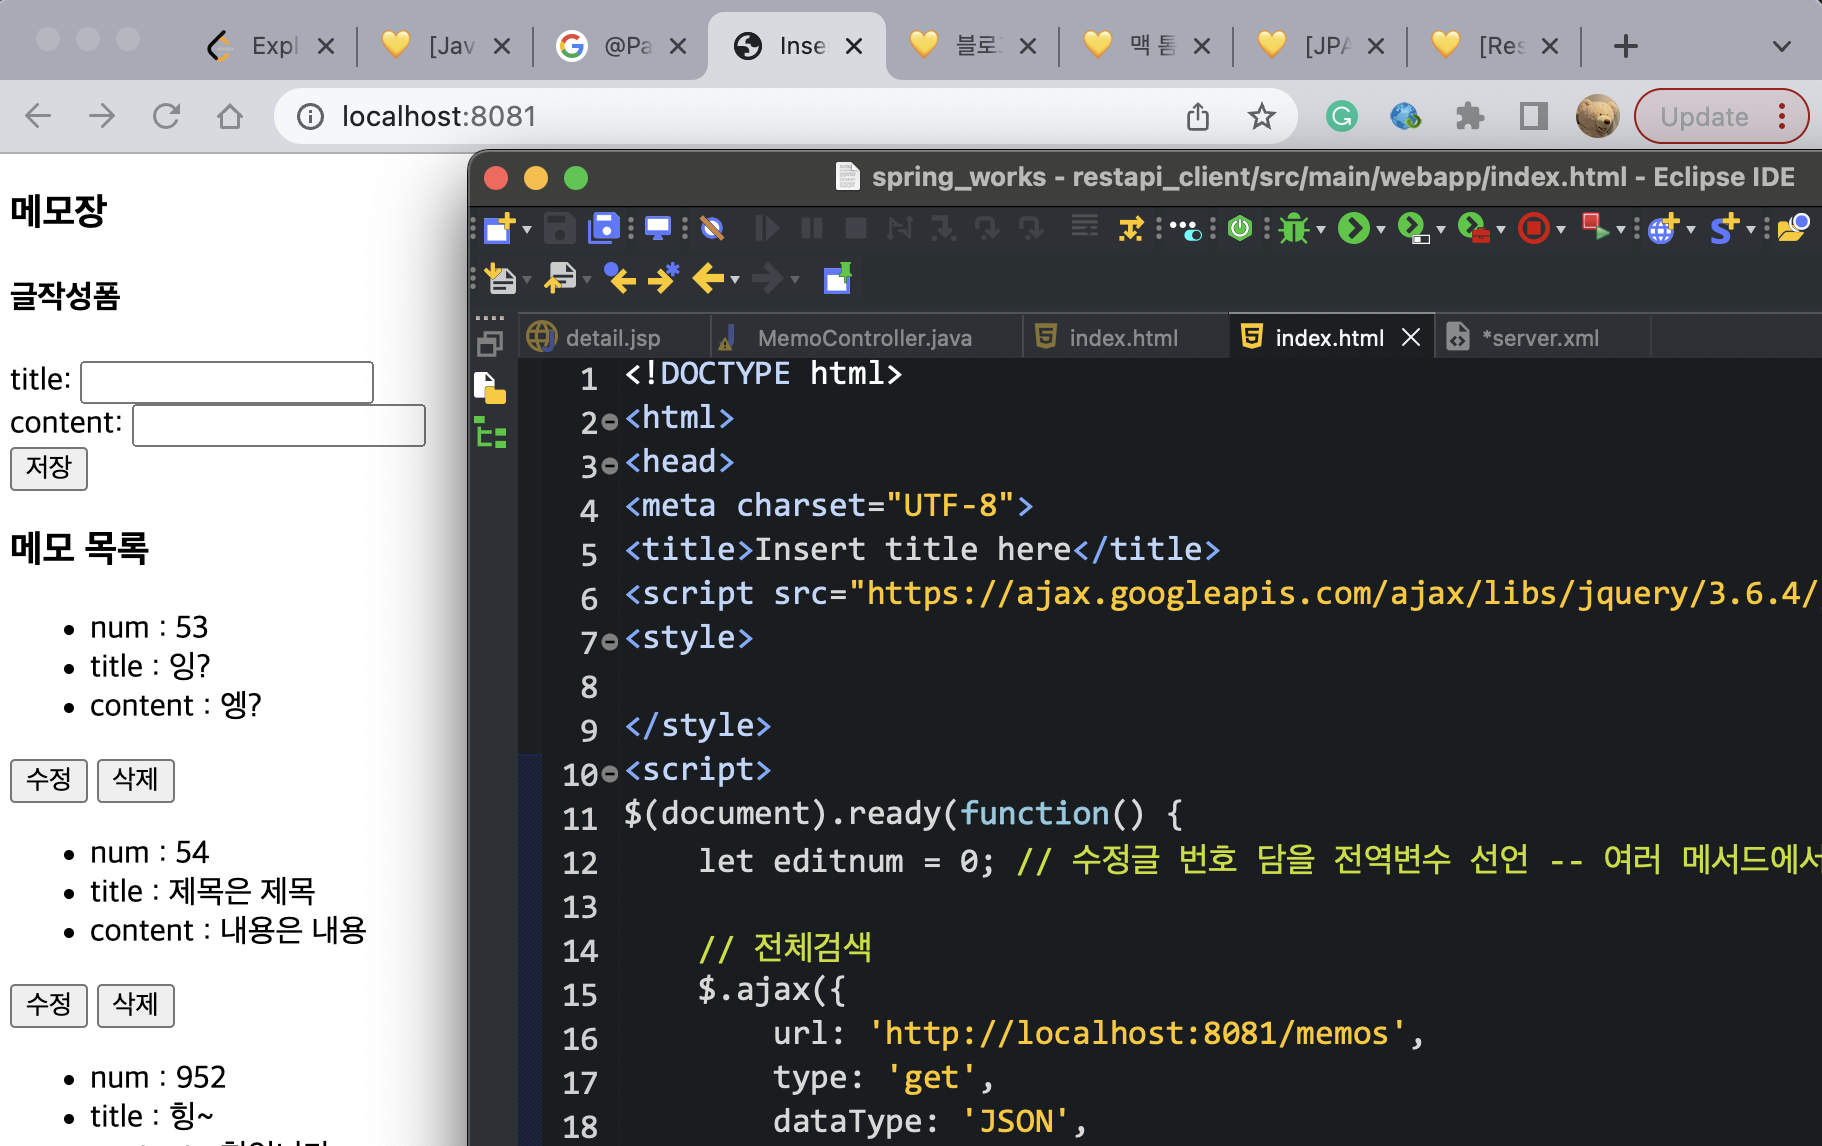Screen dimensions: 1822x1146
Task: Open the tab search chevron dropdown in Chrome
Action: (x=1781, y=46)
